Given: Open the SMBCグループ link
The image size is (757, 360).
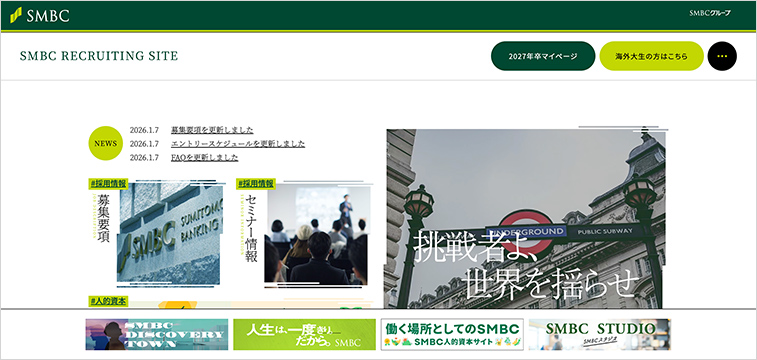Looking at the screenshot, I should pyautogui.click(x=710, y=14).
